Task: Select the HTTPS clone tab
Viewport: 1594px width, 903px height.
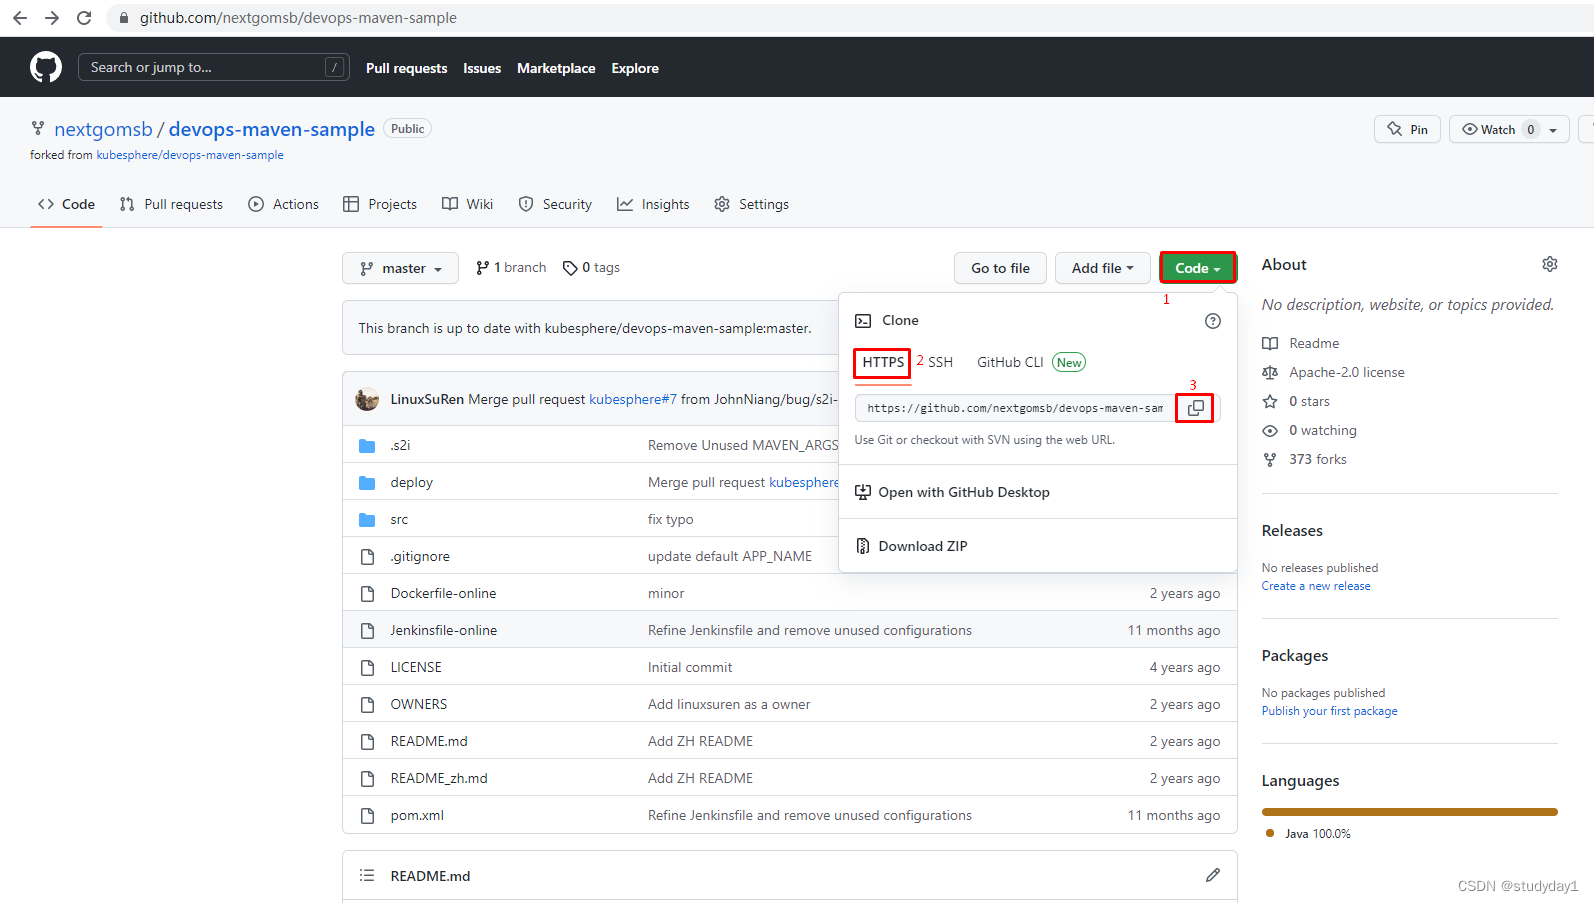Action: click(883, 362)
